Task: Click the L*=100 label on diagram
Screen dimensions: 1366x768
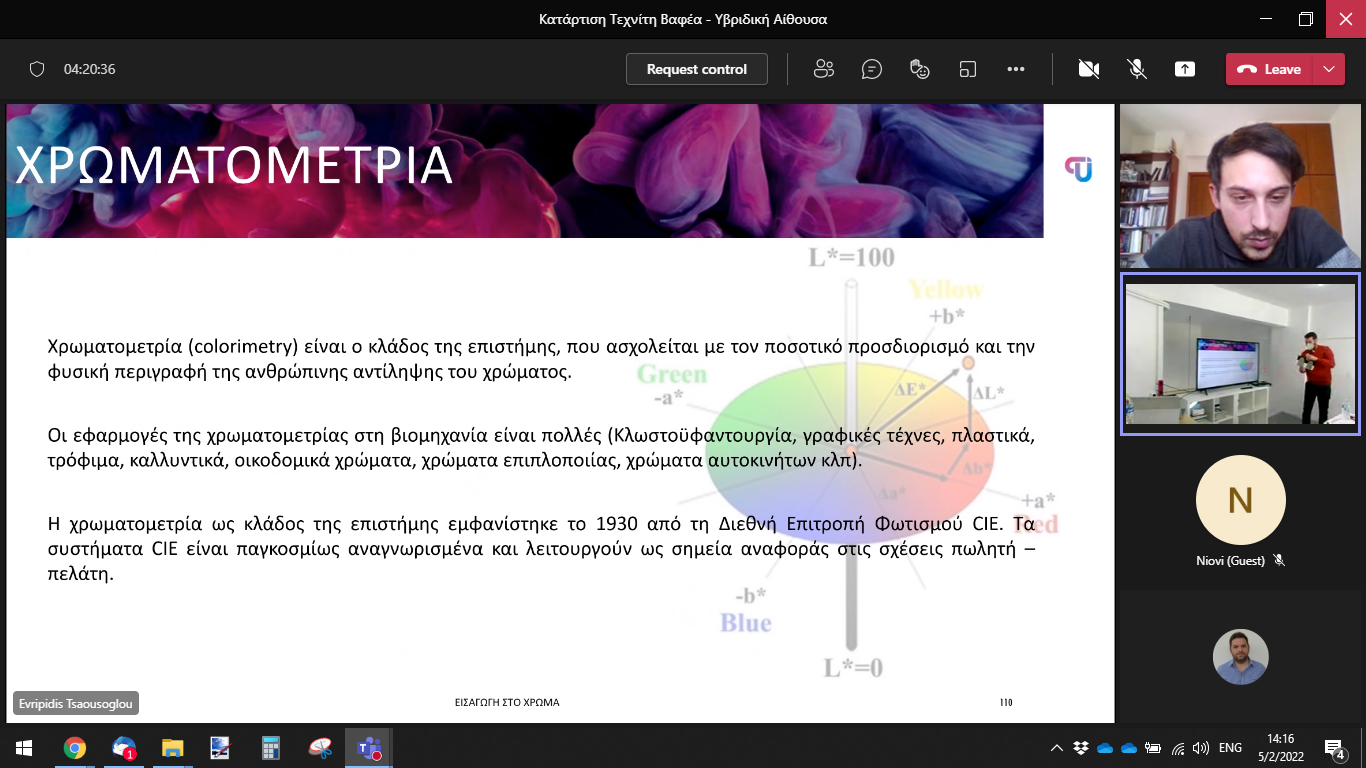Action: click(852, 258)
